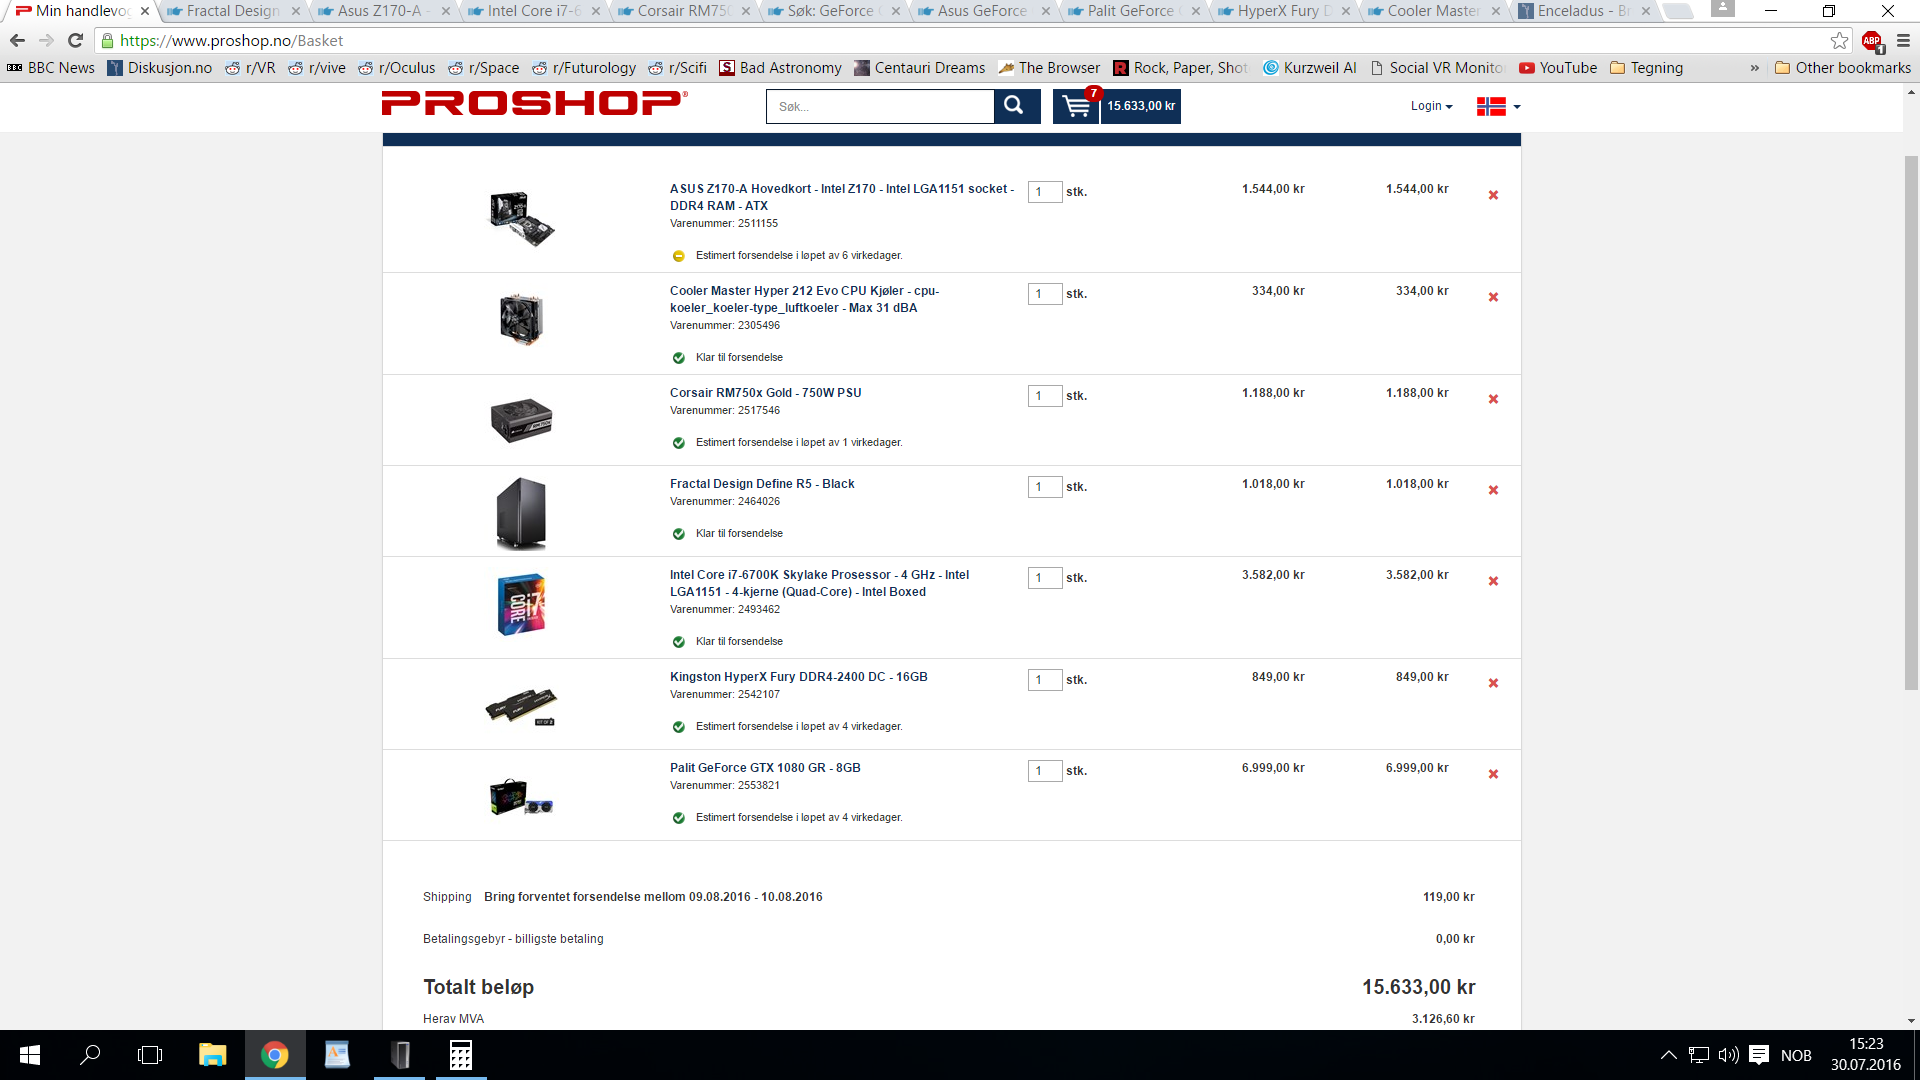Open the AdBlock Plus extension icon
Viewport: 1920px width, 1080px height.
(x=1872, y=41)
